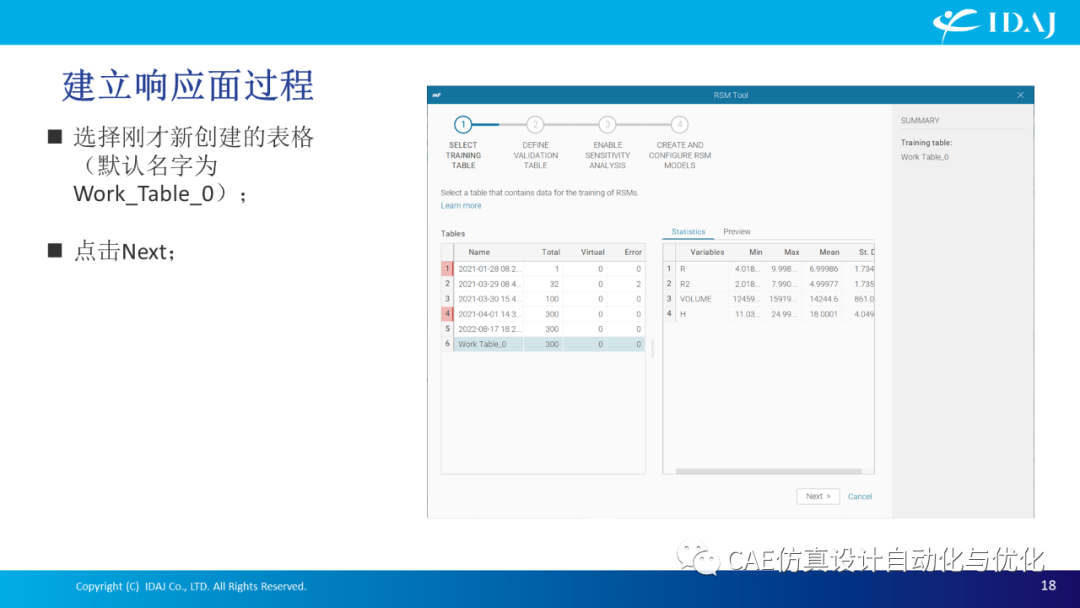Click Work Table_0 in Summary panel

point(924,157)
